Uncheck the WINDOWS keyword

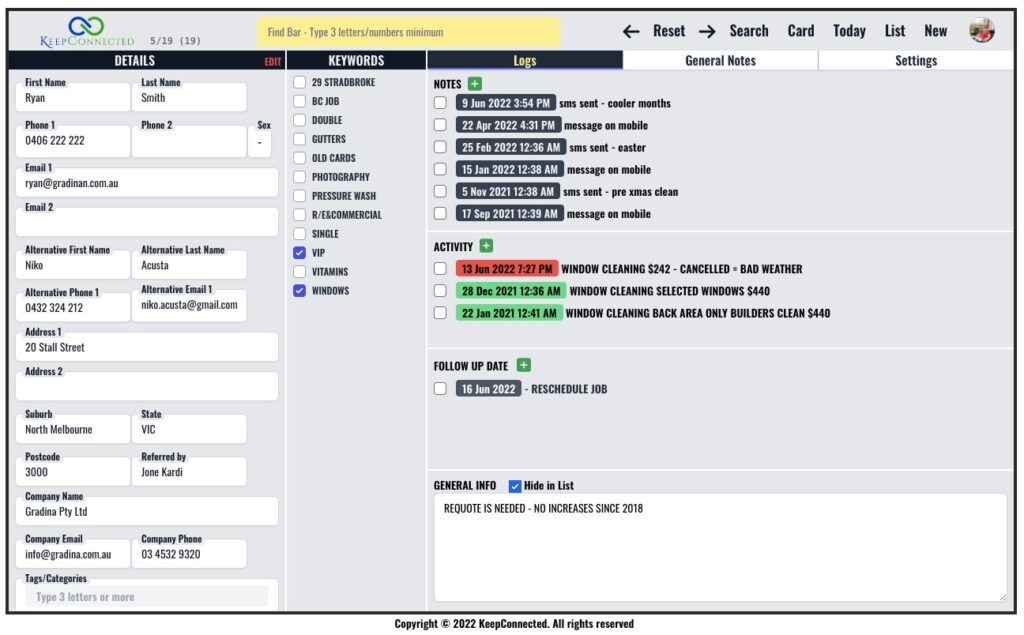301,290
